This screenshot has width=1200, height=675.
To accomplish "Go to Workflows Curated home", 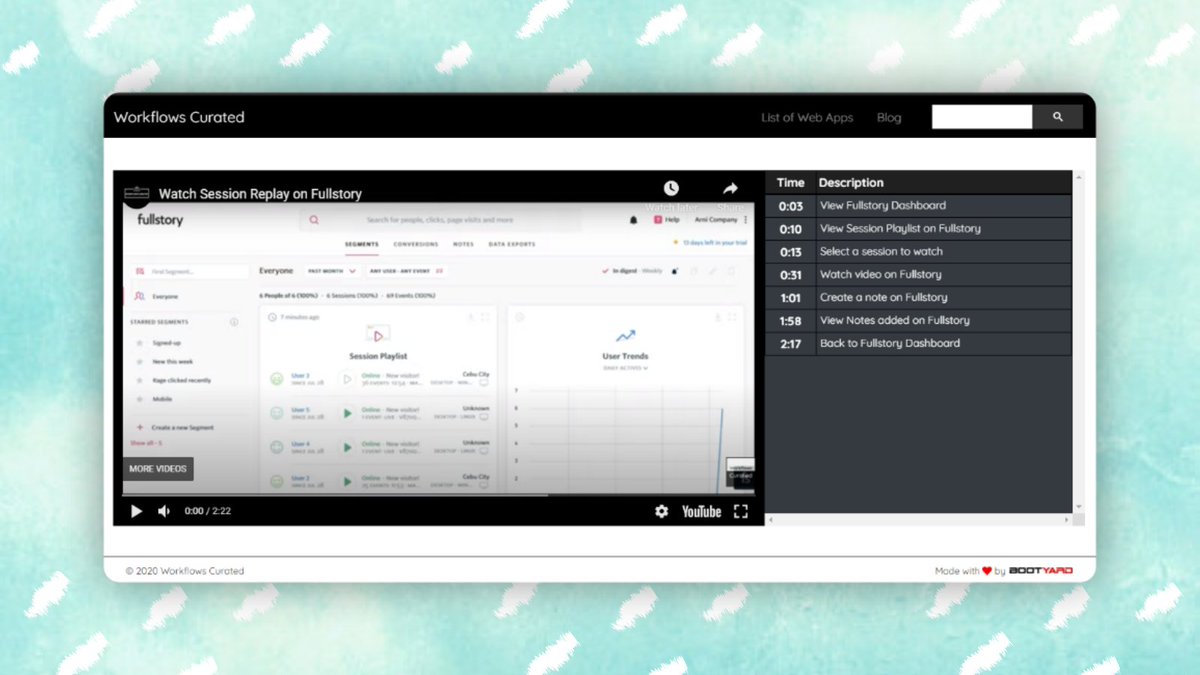I will 179,117.
